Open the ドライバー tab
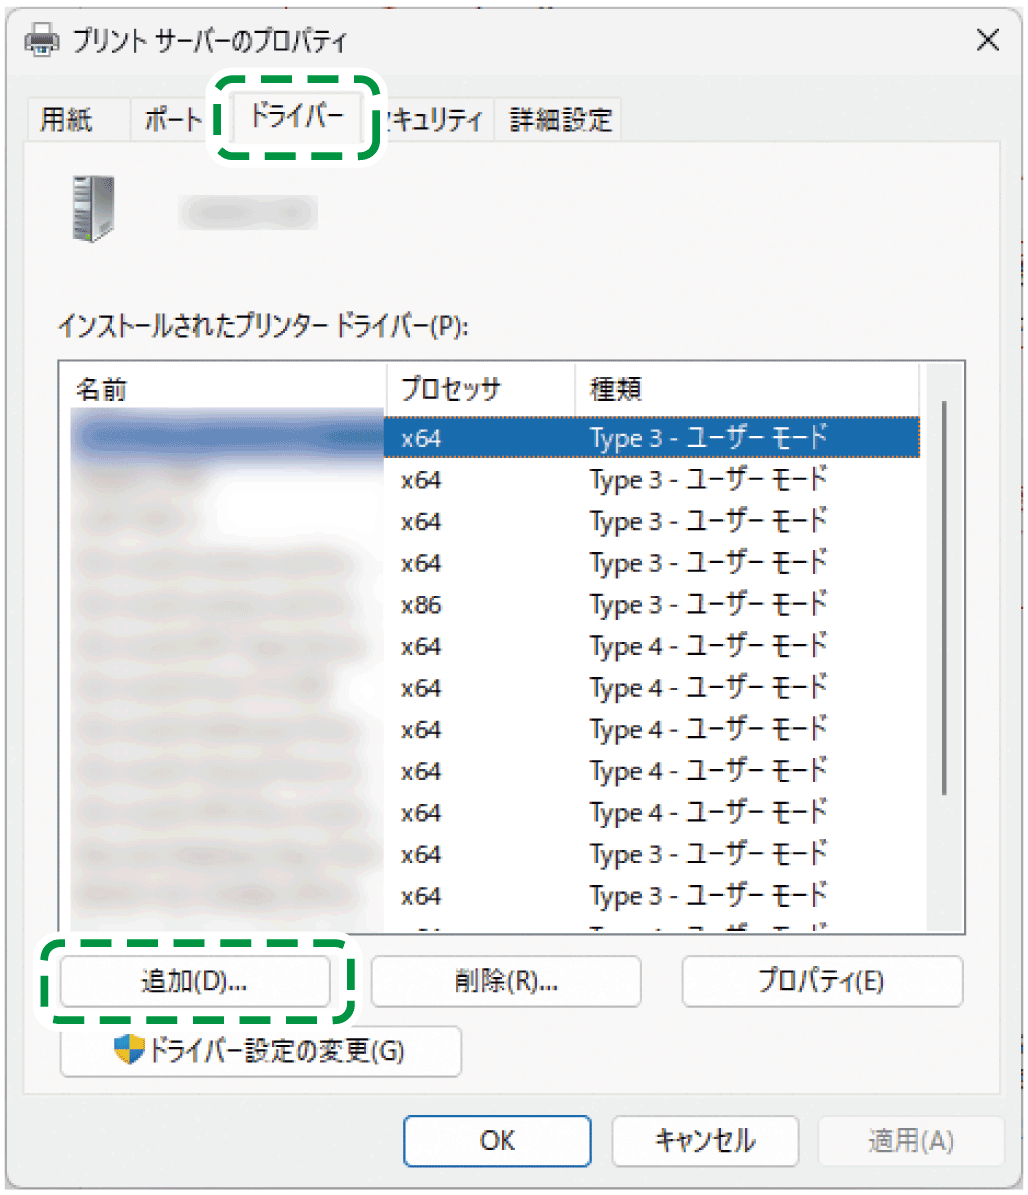 pos(295,116)
